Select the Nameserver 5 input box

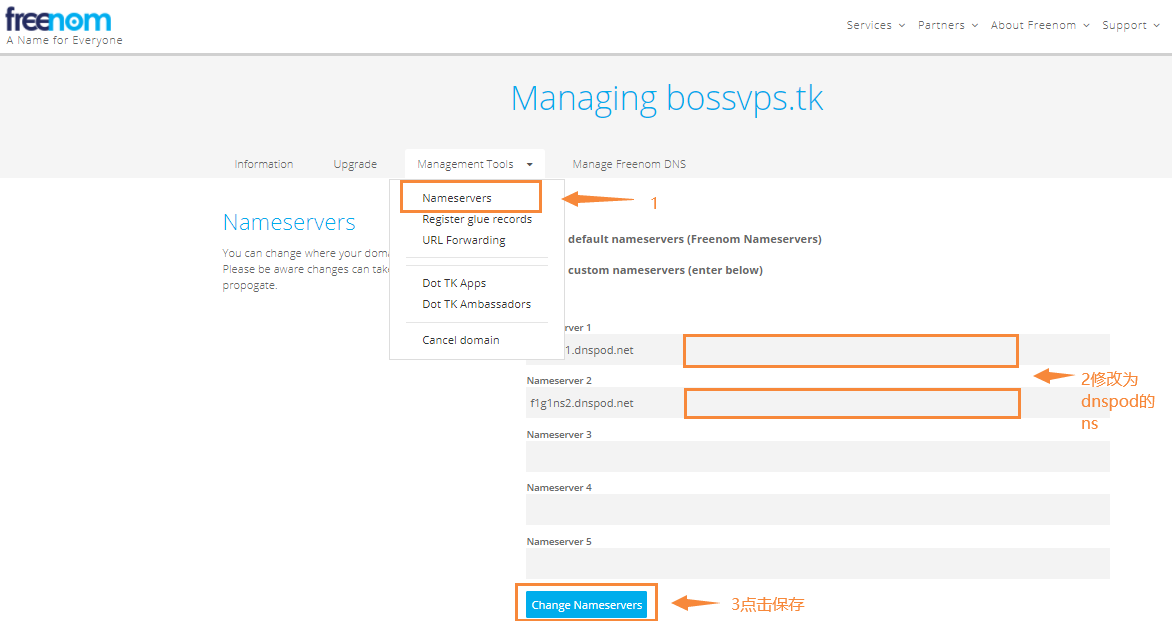pyautogui.click(x=817, y=563)
